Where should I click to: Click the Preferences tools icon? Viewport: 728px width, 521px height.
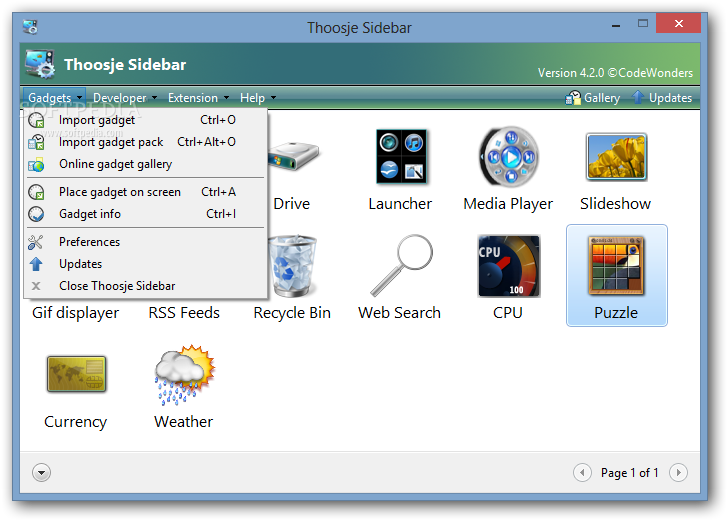coord(35,242)
